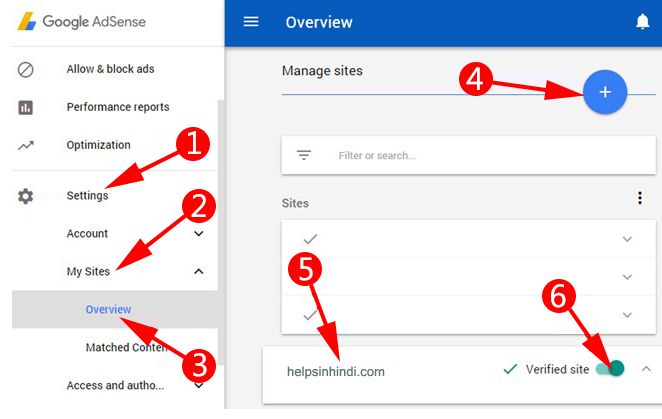
Task: Click the sidebar scrollbar
Action: tap(221, 232)
